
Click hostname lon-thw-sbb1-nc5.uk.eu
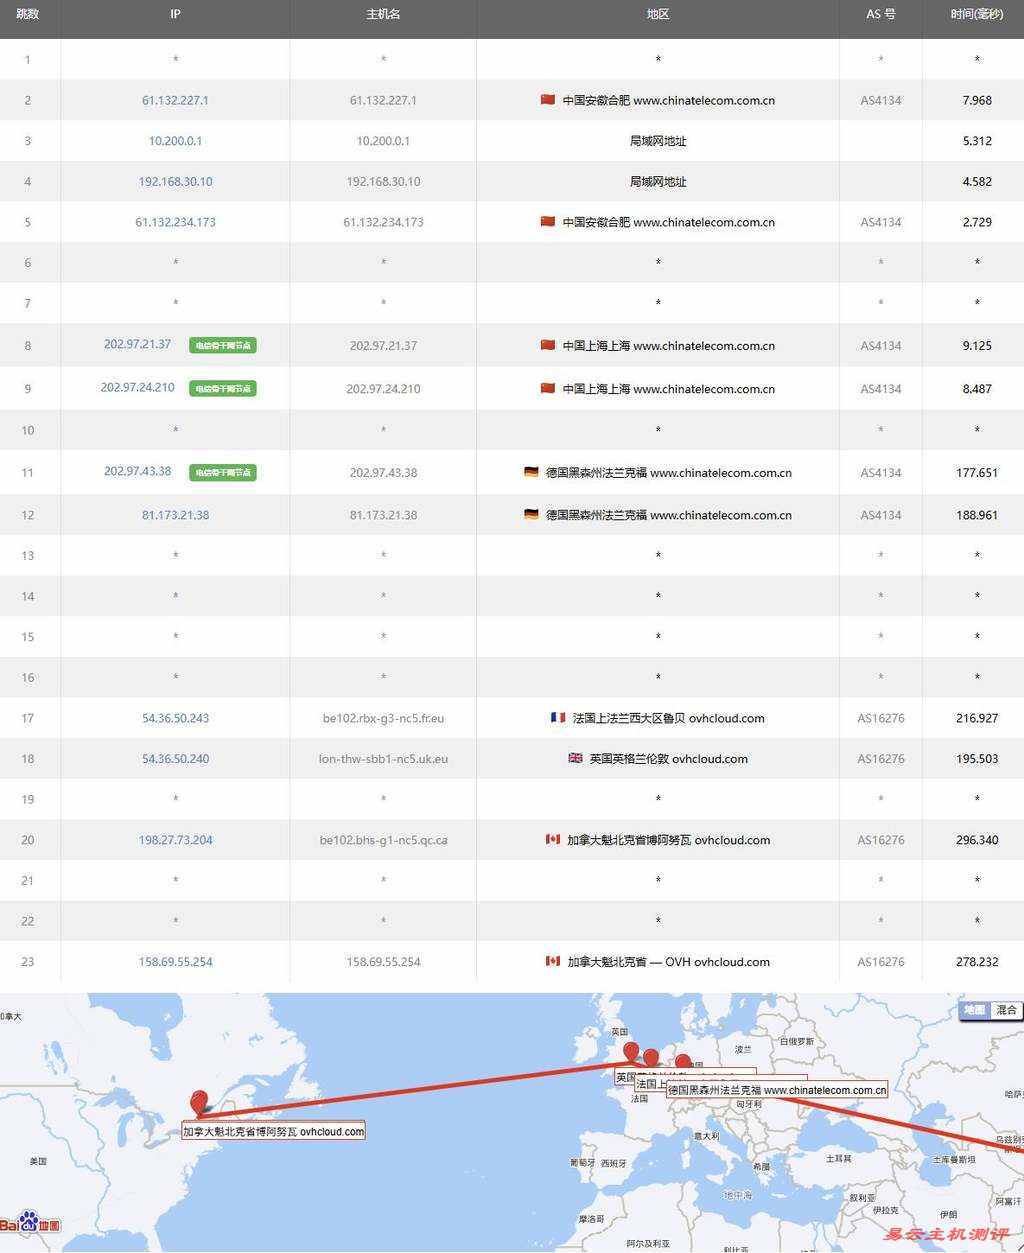click(x=383, y=759)
